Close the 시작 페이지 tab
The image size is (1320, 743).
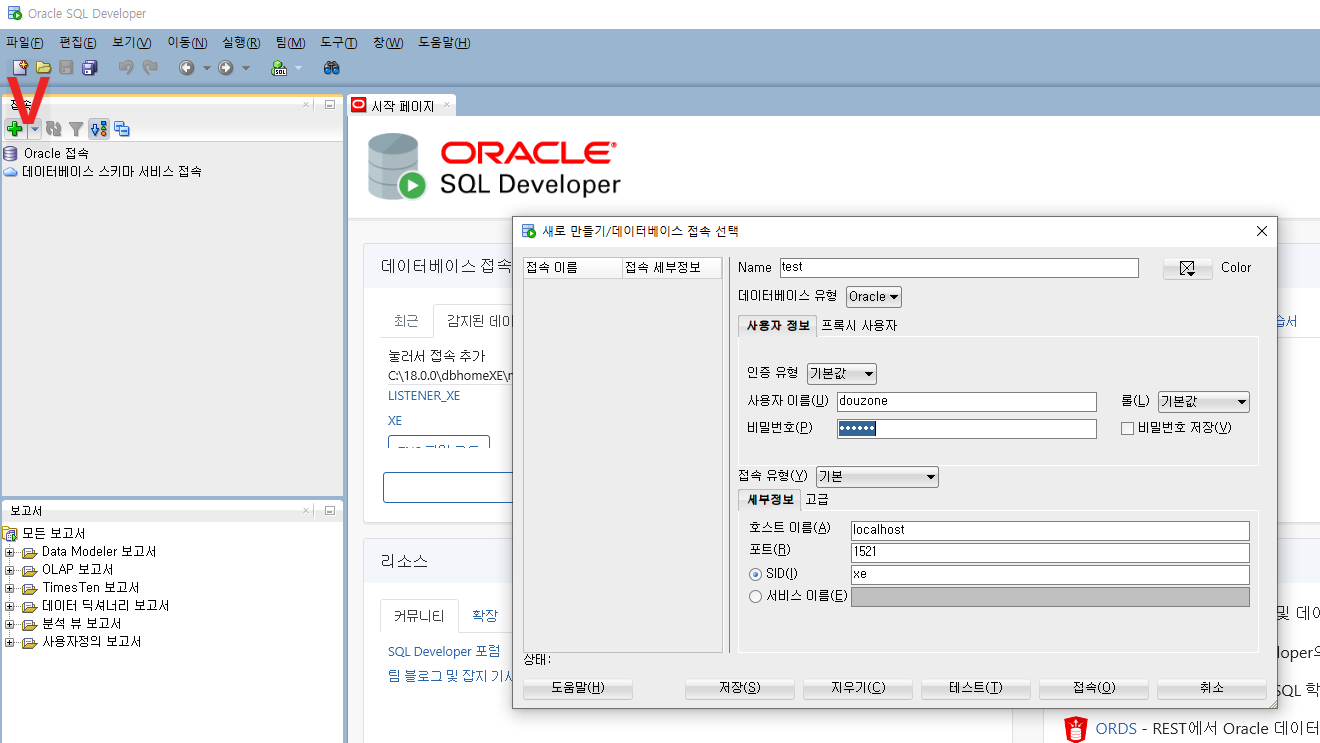coord(447,105)
